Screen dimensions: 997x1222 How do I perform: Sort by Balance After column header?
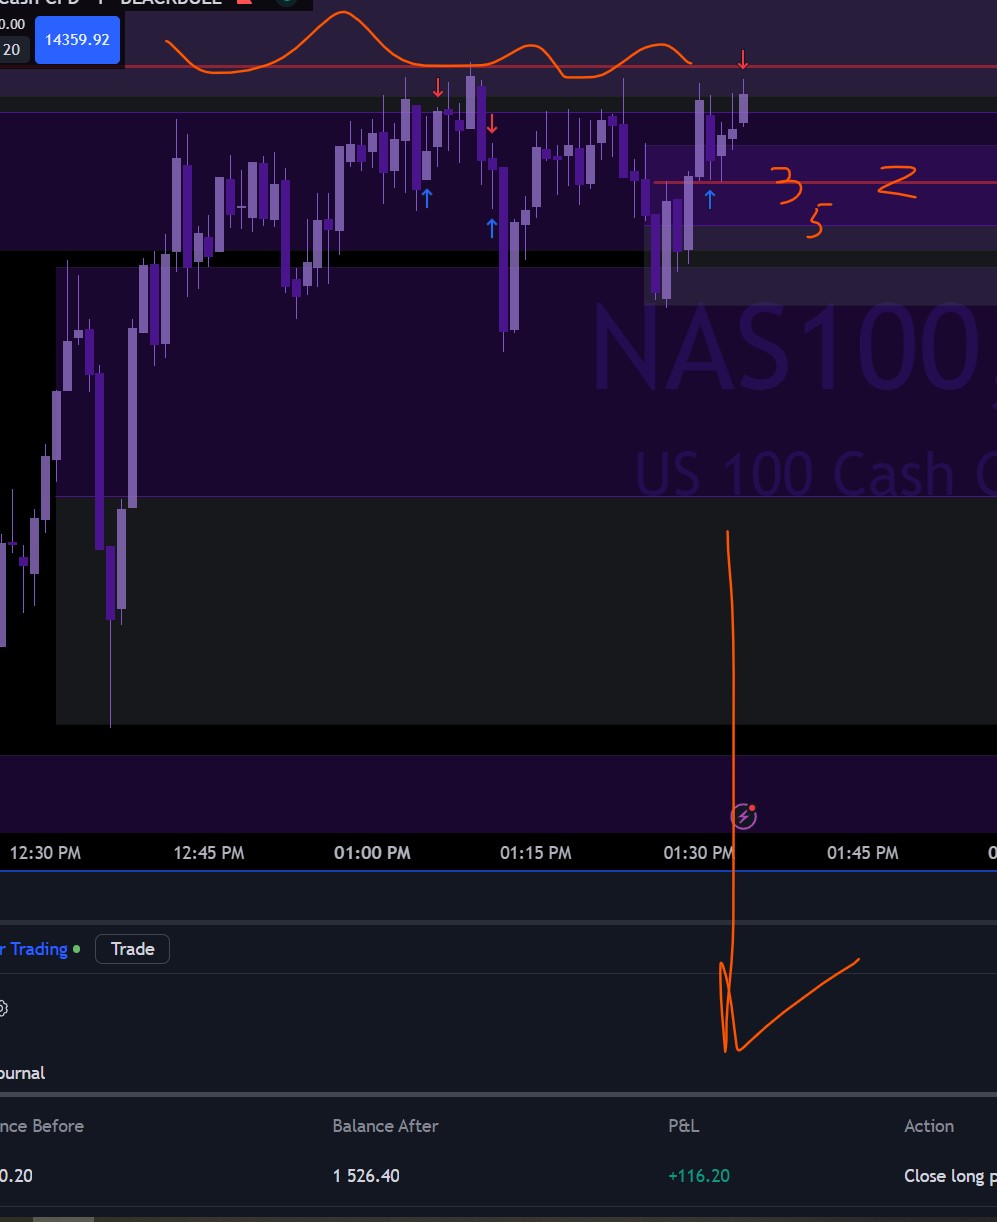(385, 1126)
